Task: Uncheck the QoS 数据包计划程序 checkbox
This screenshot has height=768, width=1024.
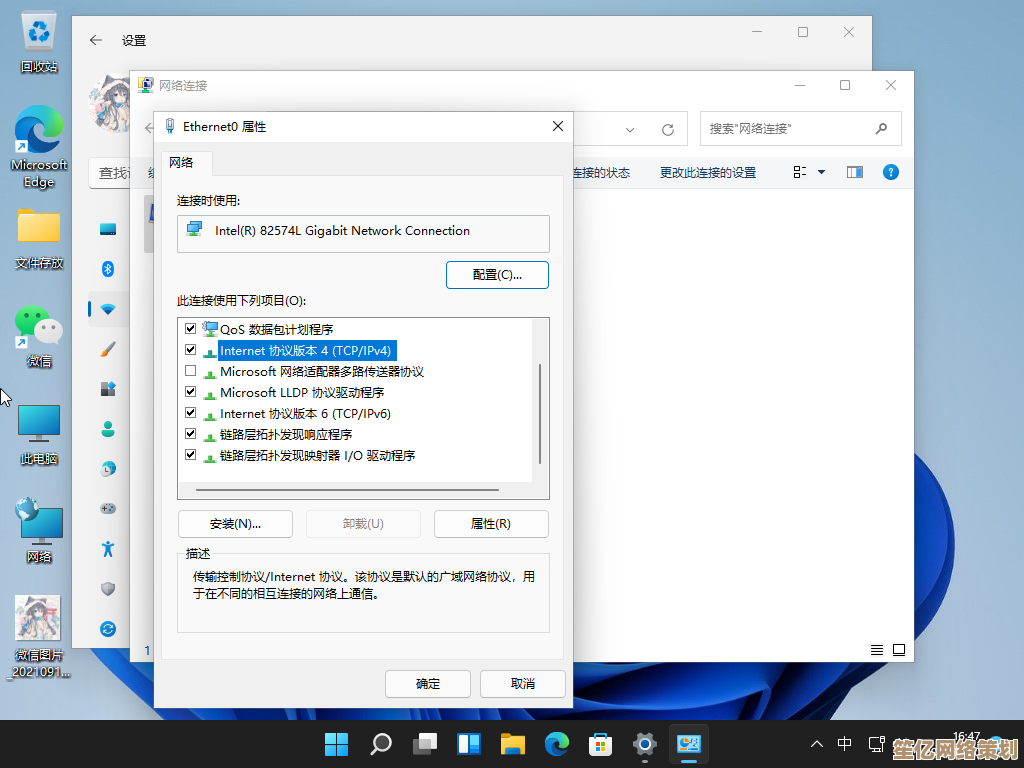Action: pyautogui.click(x=191, y=329)
